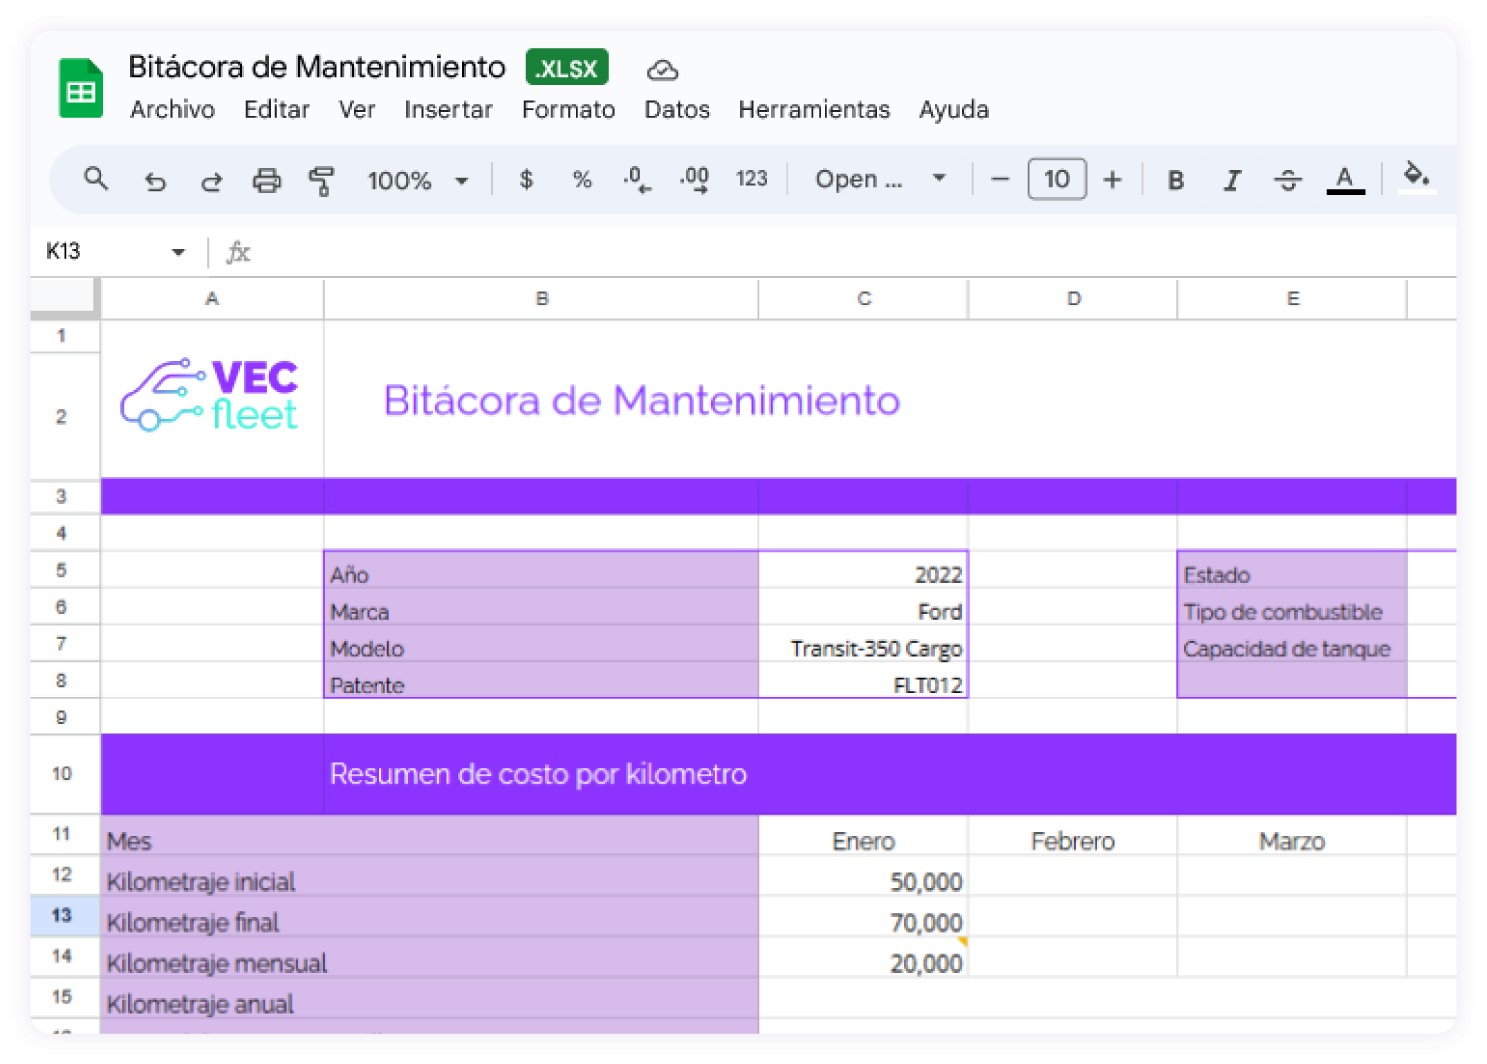This screenshot has width=1487, height=1064.
Task: Select column D header
Action: (1073, 299)
